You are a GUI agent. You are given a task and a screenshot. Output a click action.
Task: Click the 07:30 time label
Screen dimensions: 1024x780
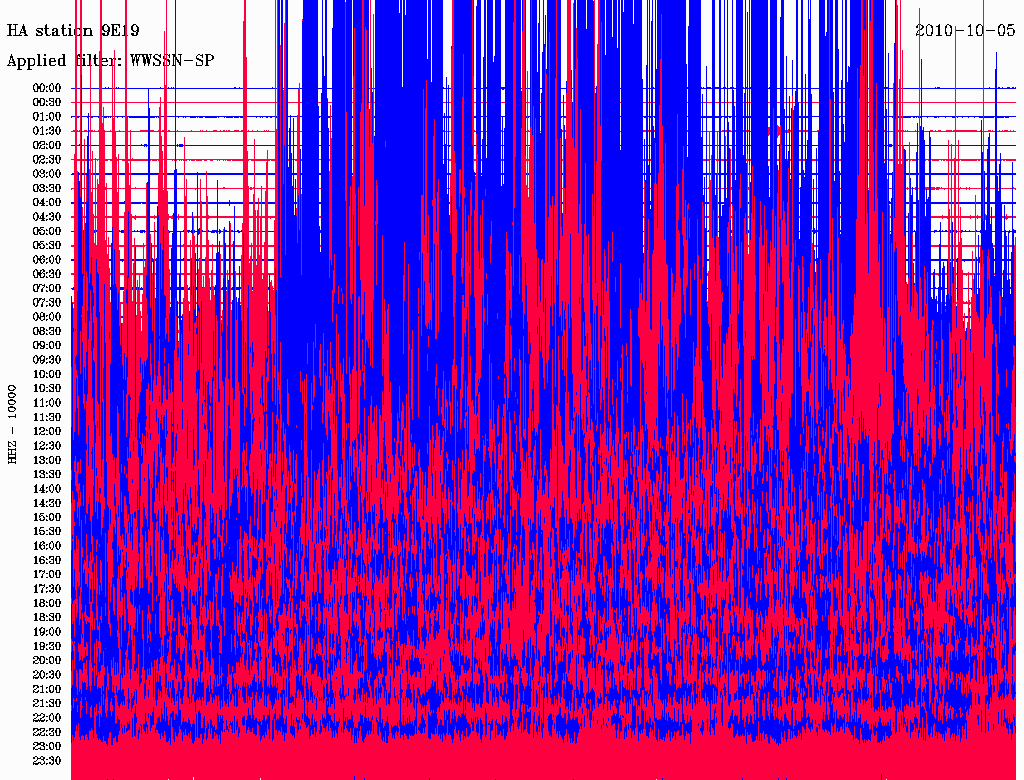(x=47, y=303)
